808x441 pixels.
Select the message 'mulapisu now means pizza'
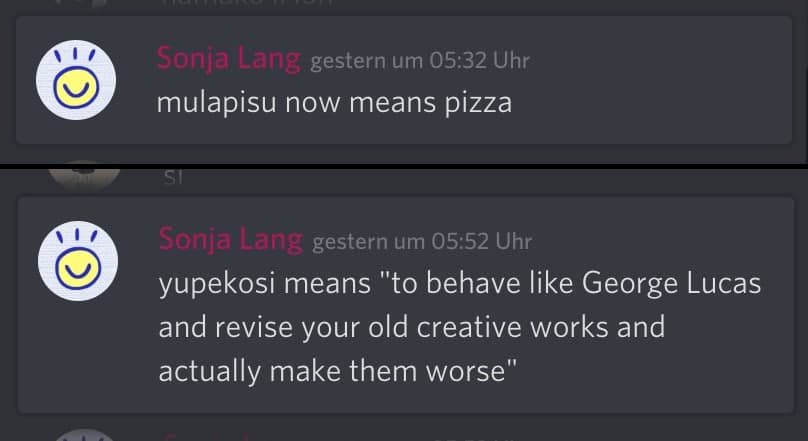334,102
